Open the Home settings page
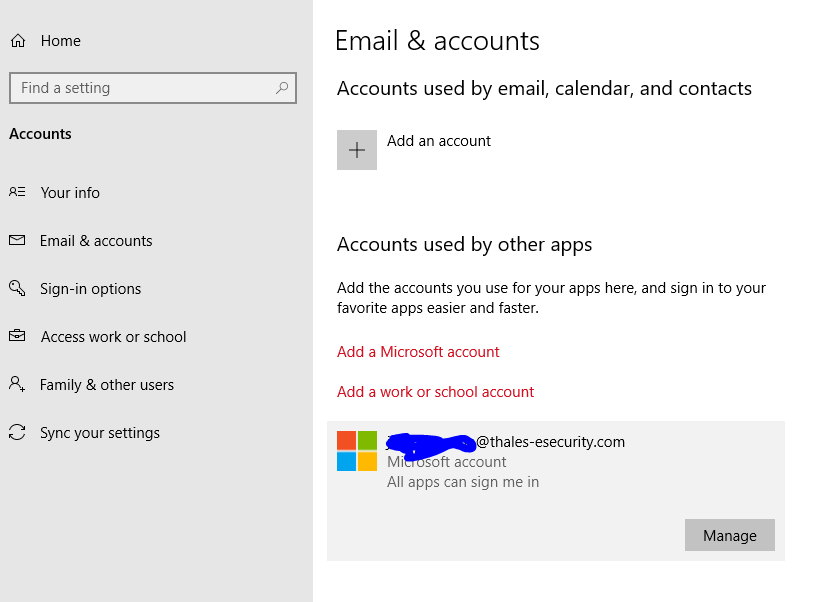 (x=61, y=41)
